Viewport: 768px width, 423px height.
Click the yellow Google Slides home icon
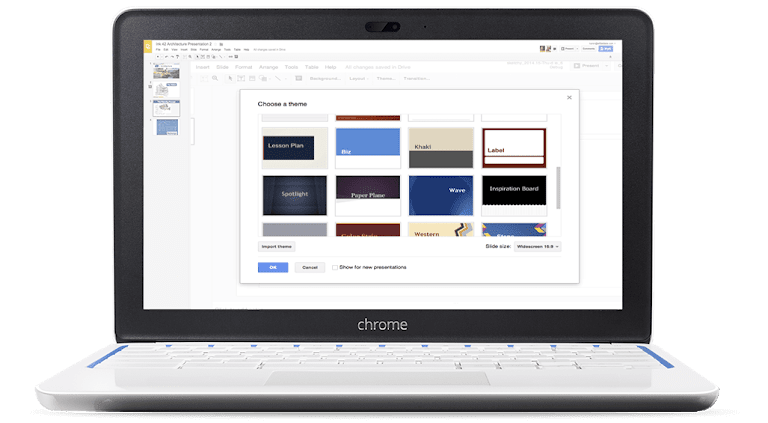pyautogui.click(x=151, y=48)
